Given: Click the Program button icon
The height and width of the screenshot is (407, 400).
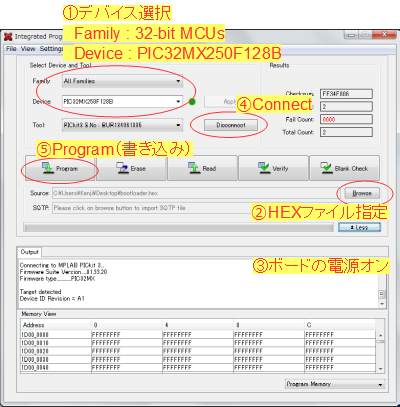Looking at the screenshot, I should 48,168.
